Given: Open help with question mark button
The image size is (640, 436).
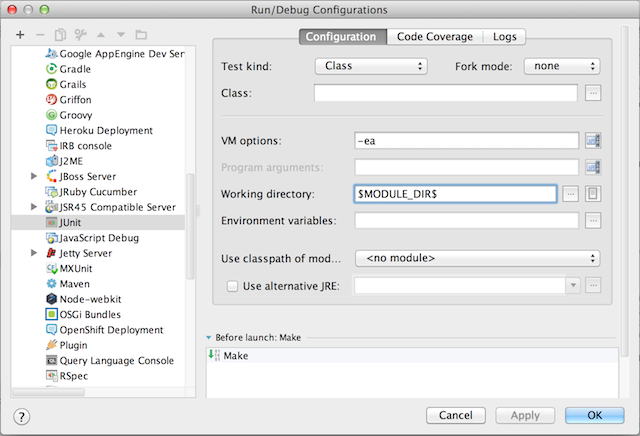Looking at the screenshot, I should 22,417.
